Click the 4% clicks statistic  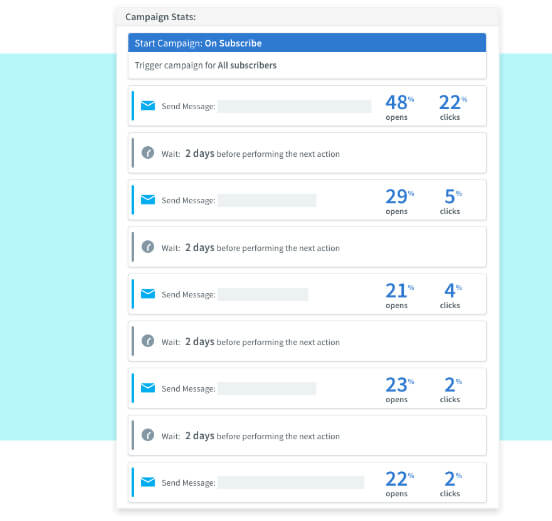pyautogui.click(x=452, y=295)
